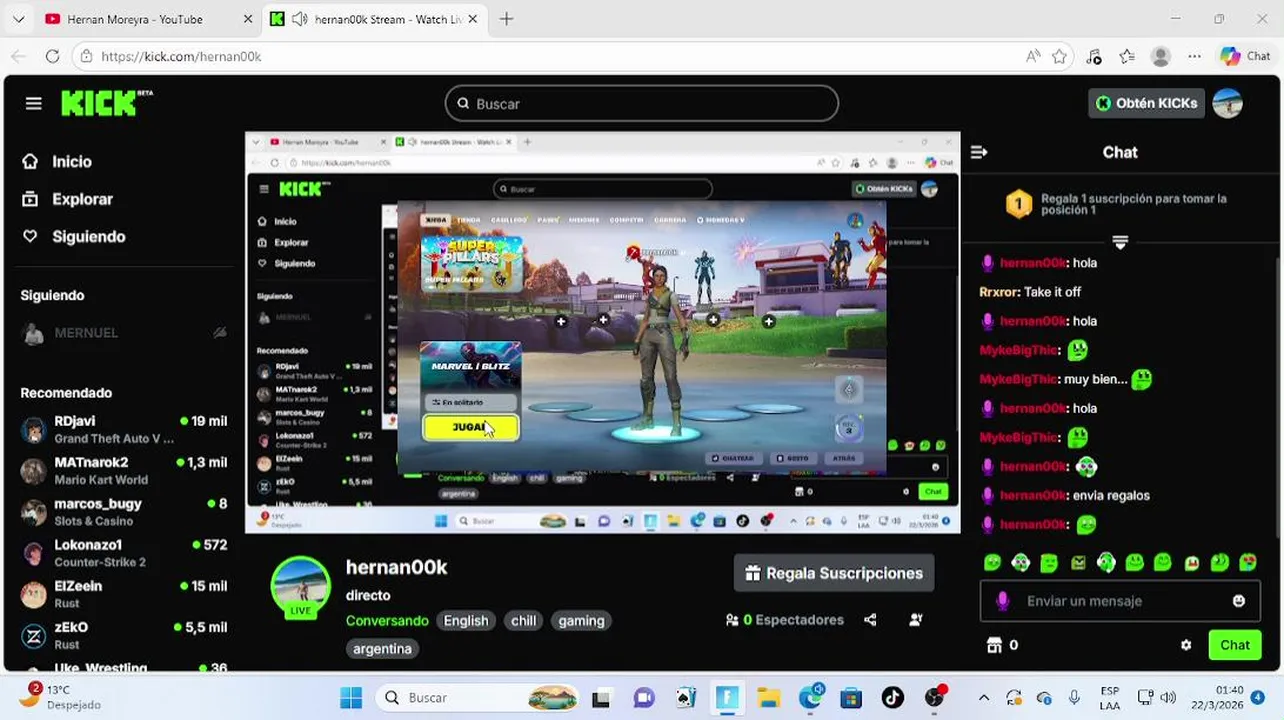Image resolution: width=1284 pixels, height=720 pixels.
Task: Click 'envia regalos' chat message
Action: point(1111,495)
